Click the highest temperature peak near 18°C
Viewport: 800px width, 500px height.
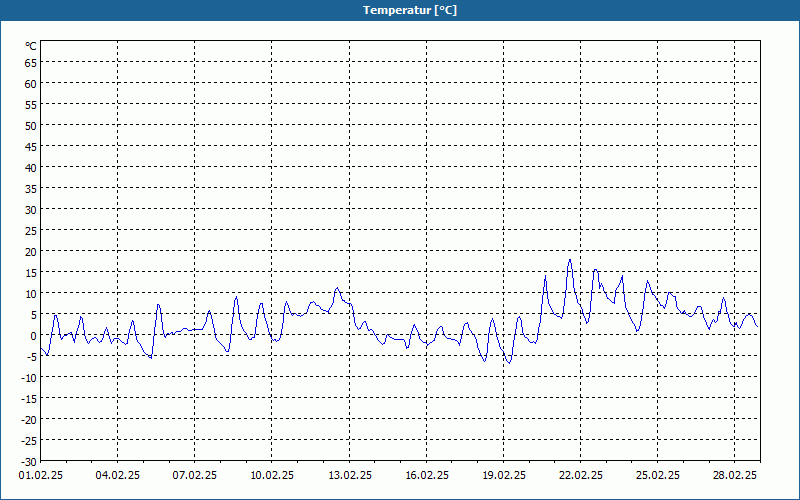570,260
